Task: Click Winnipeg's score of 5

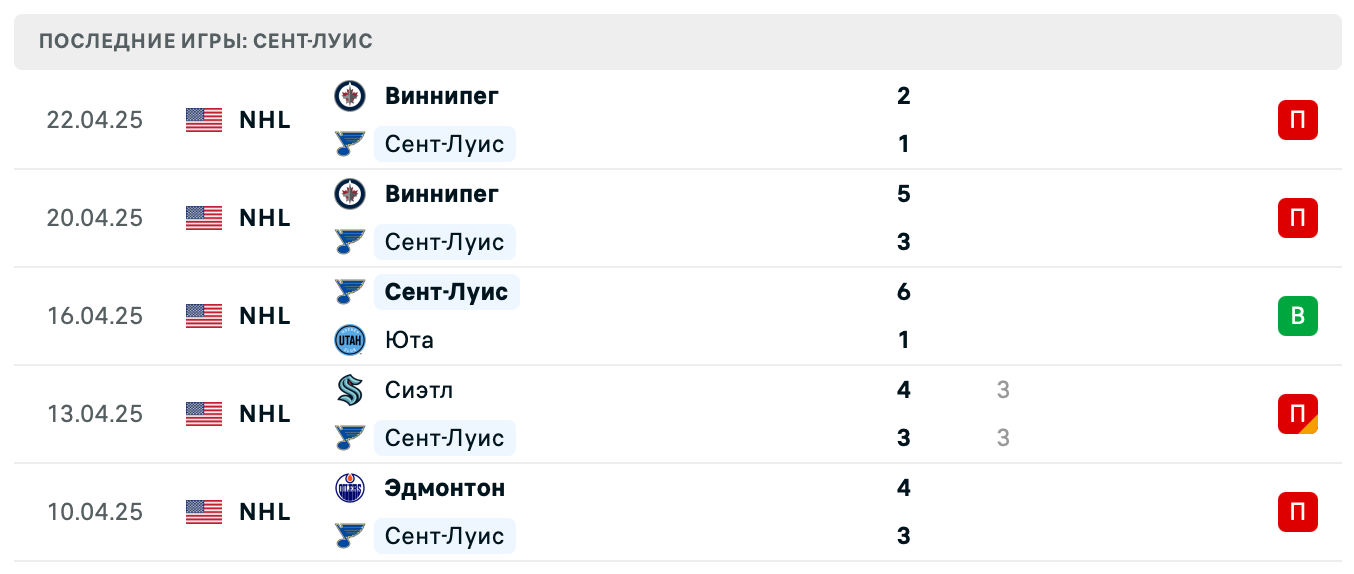Action: pyautogui.click(x=904, y=194)
